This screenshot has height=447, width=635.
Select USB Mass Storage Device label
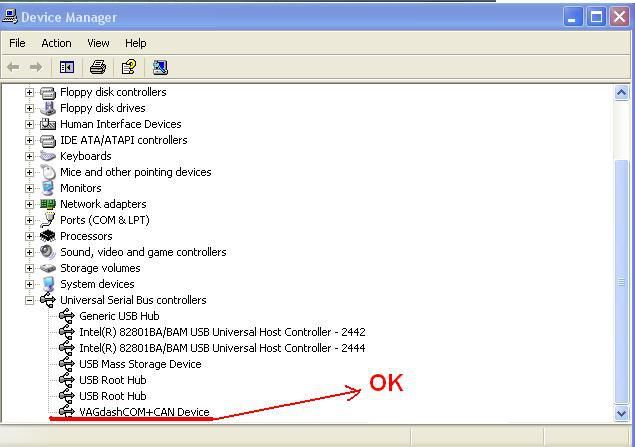coord(140,364)
